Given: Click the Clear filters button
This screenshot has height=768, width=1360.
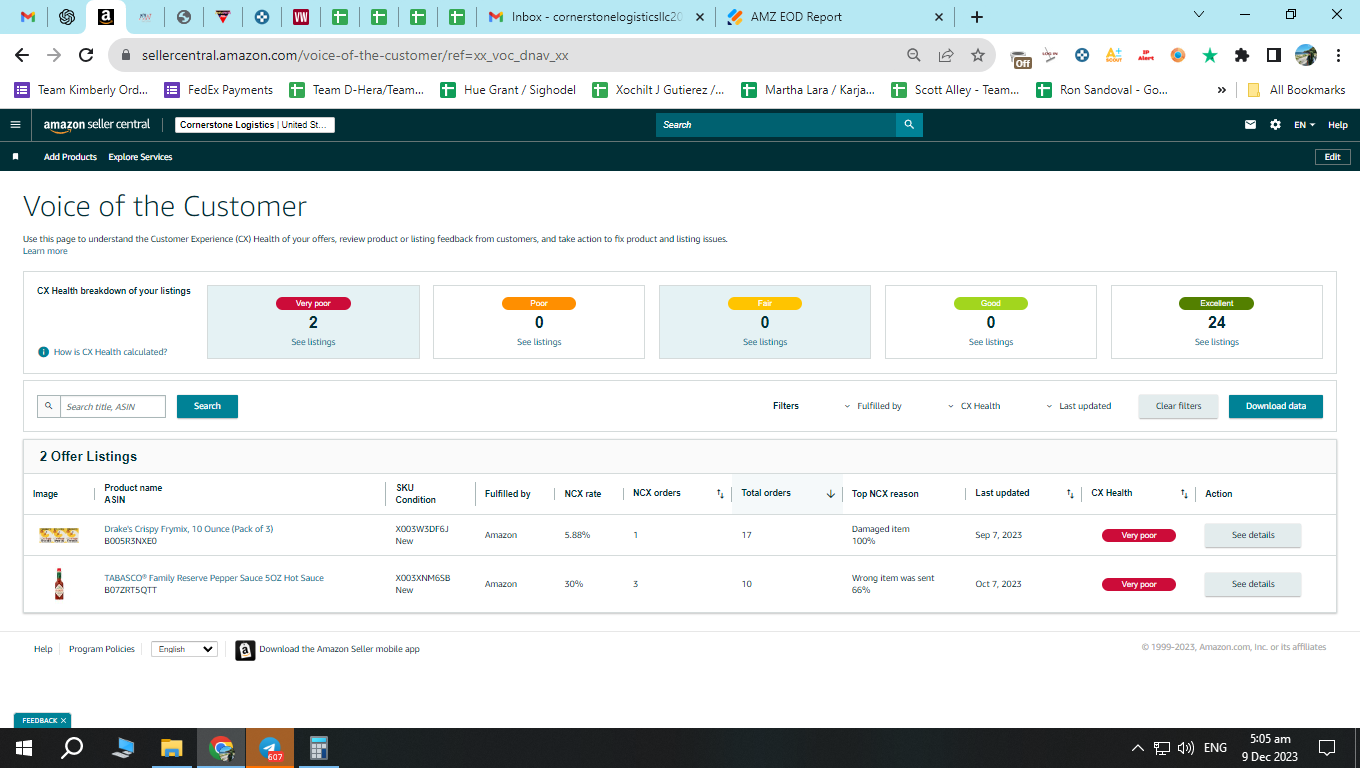Looking at the screenshot, I should (1178, 406).
